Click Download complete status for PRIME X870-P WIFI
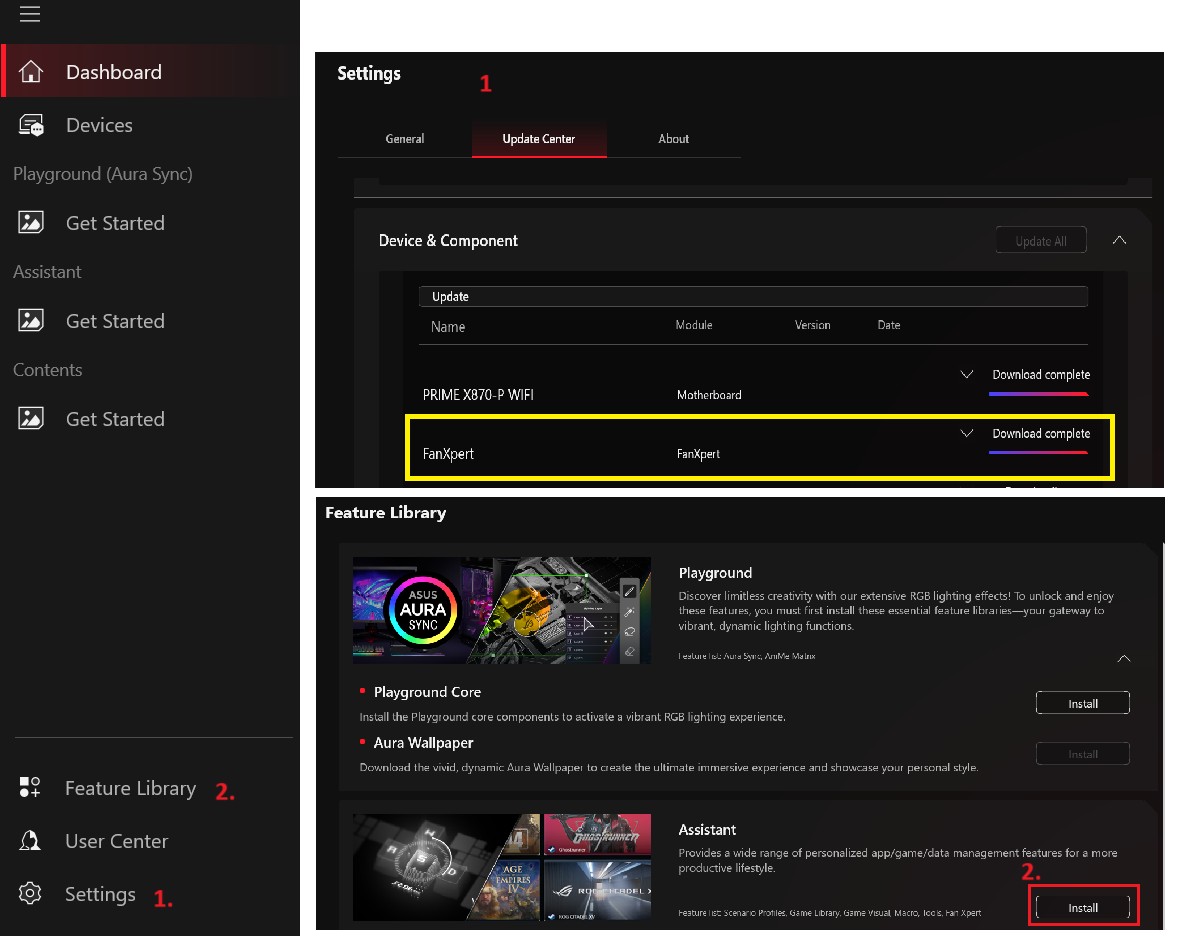The height and width of the screenshot is (936, 1179). click(x=1041, y=374)
